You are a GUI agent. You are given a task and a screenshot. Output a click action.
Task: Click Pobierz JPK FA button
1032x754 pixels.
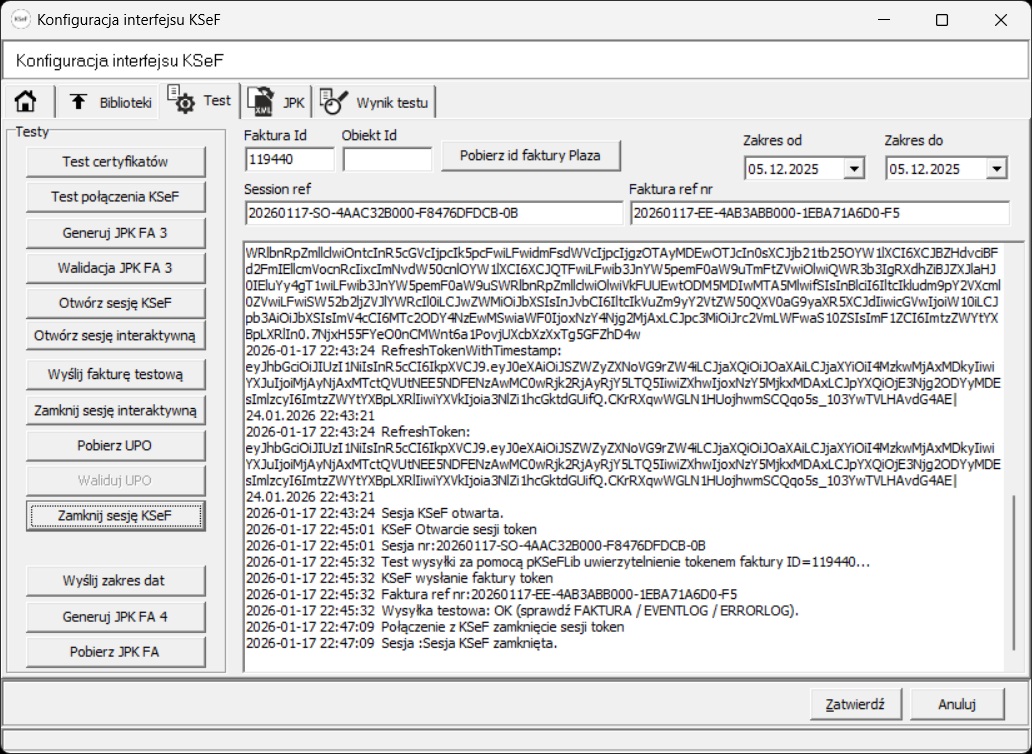pos(115,652)
